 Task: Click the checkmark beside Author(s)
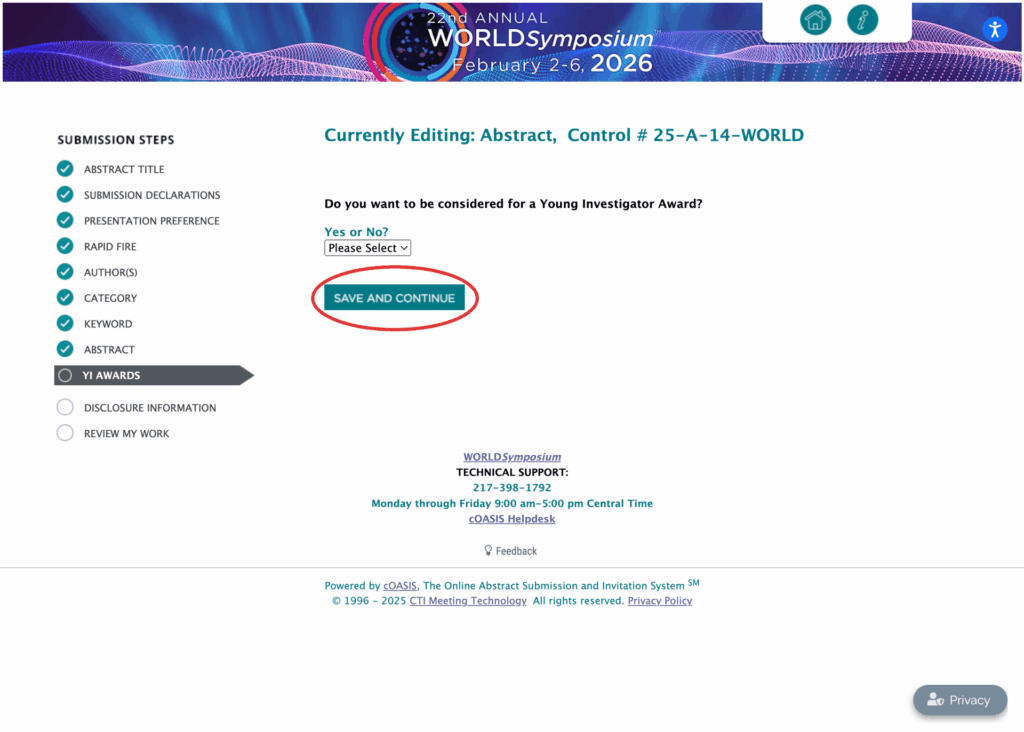[65, 272]
